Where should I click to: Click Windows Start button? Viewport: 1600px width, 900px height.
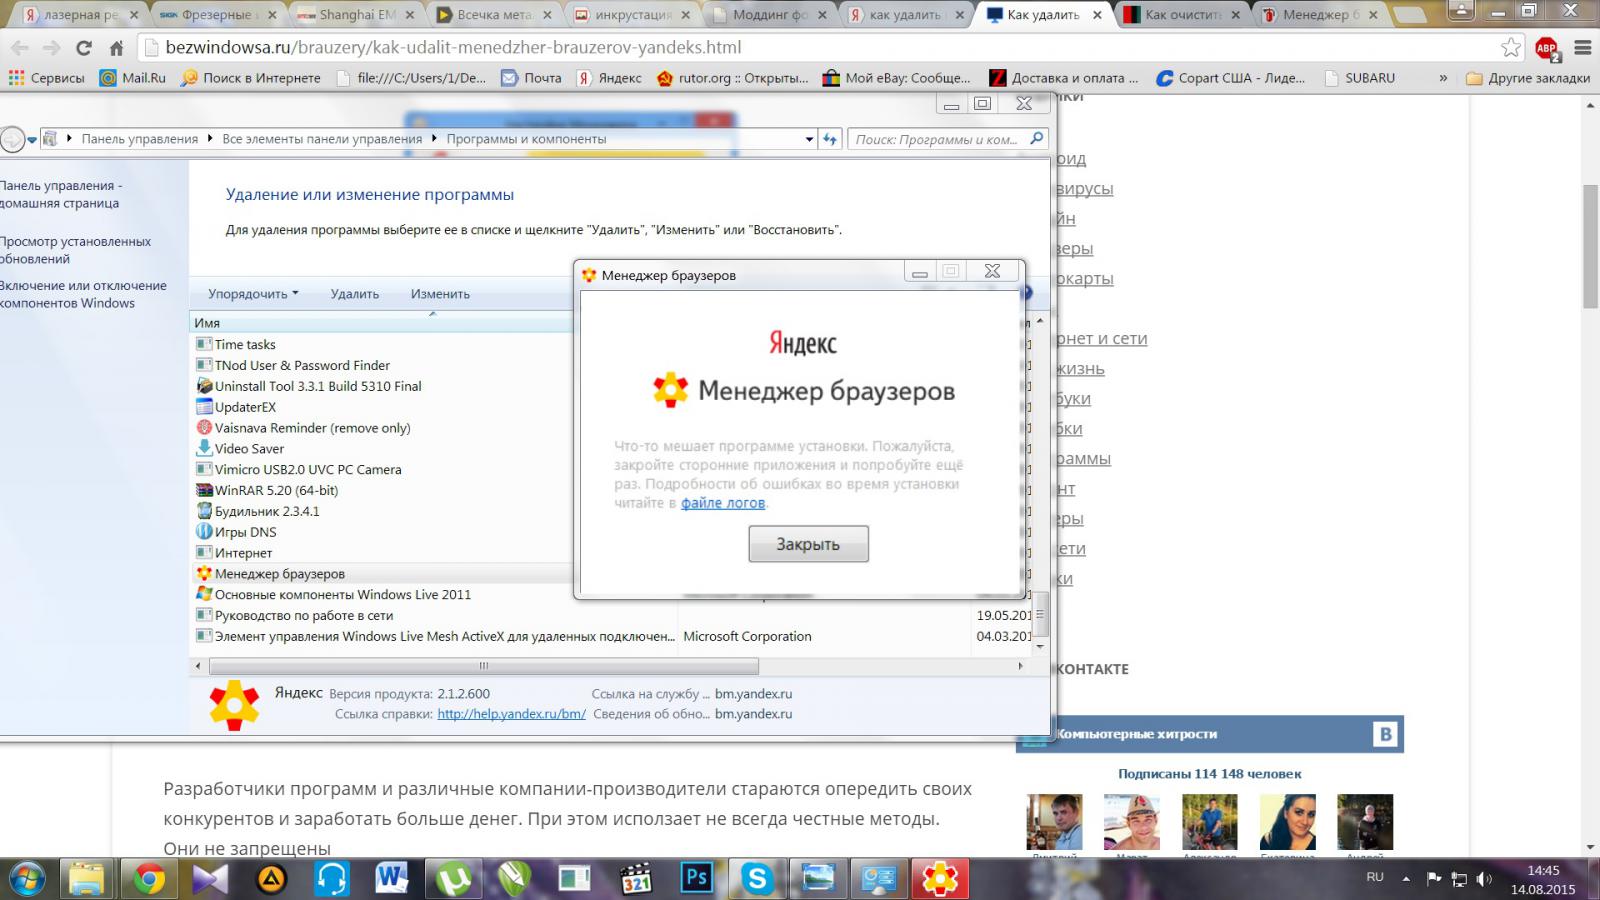[x=27, y=879]
